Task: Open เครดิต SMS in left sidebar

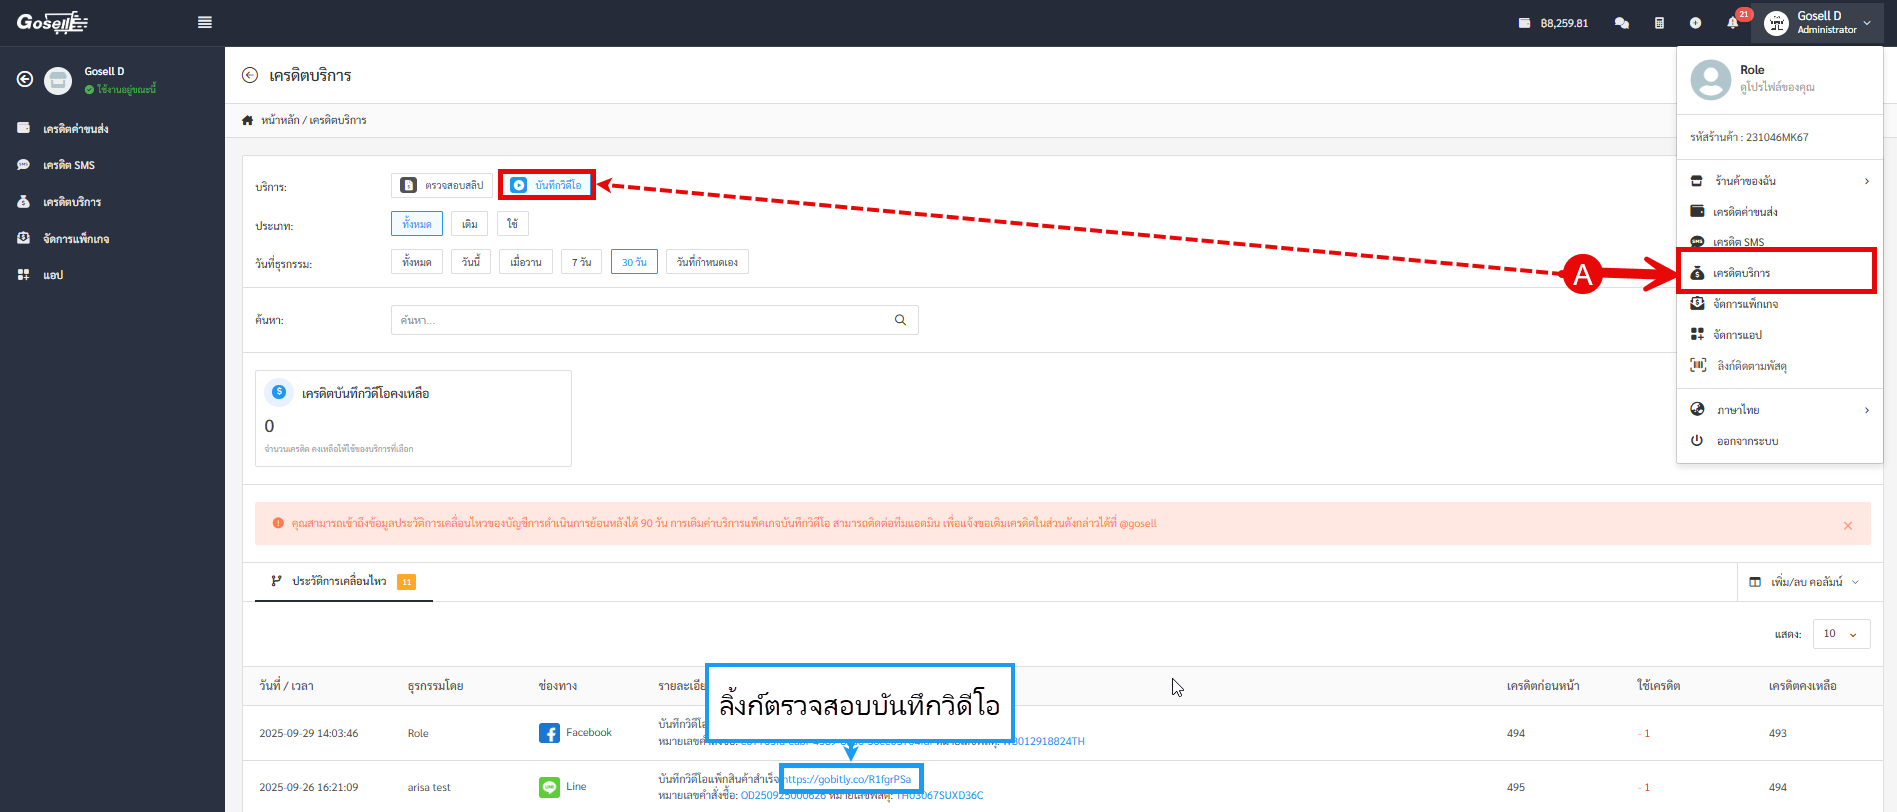Action: coord(69,165)
